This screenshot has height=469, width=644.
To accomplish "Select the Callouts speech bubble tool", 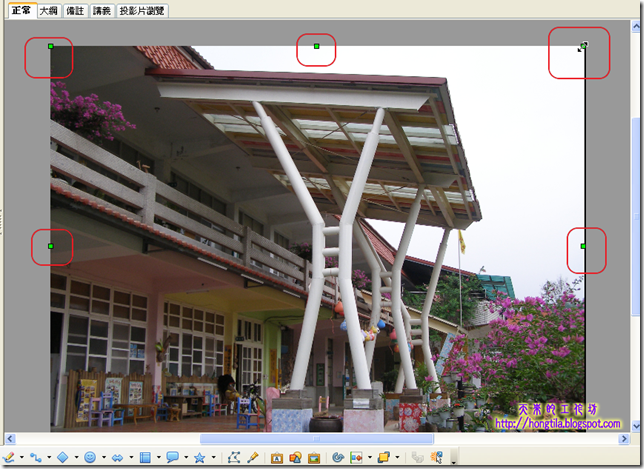I will [x=172, y=457].
